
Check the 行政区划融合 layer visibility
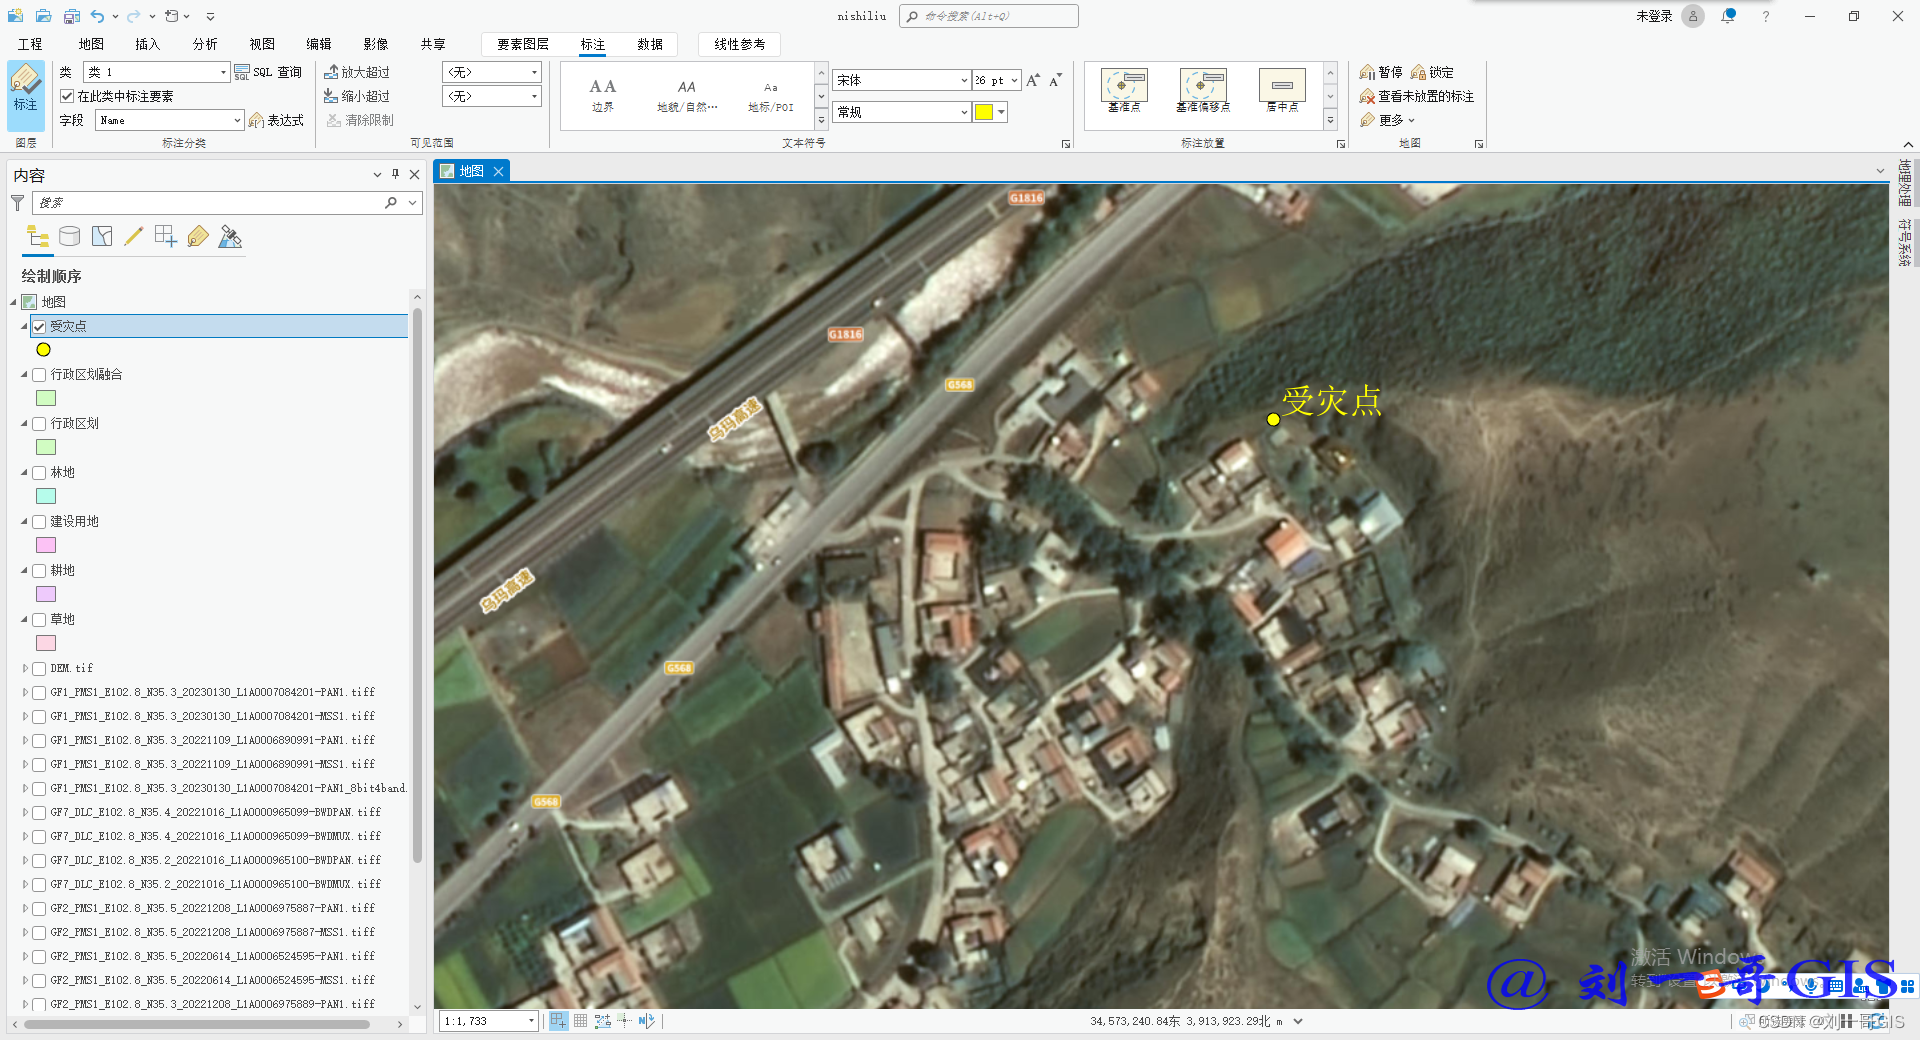tap(39, 375)
